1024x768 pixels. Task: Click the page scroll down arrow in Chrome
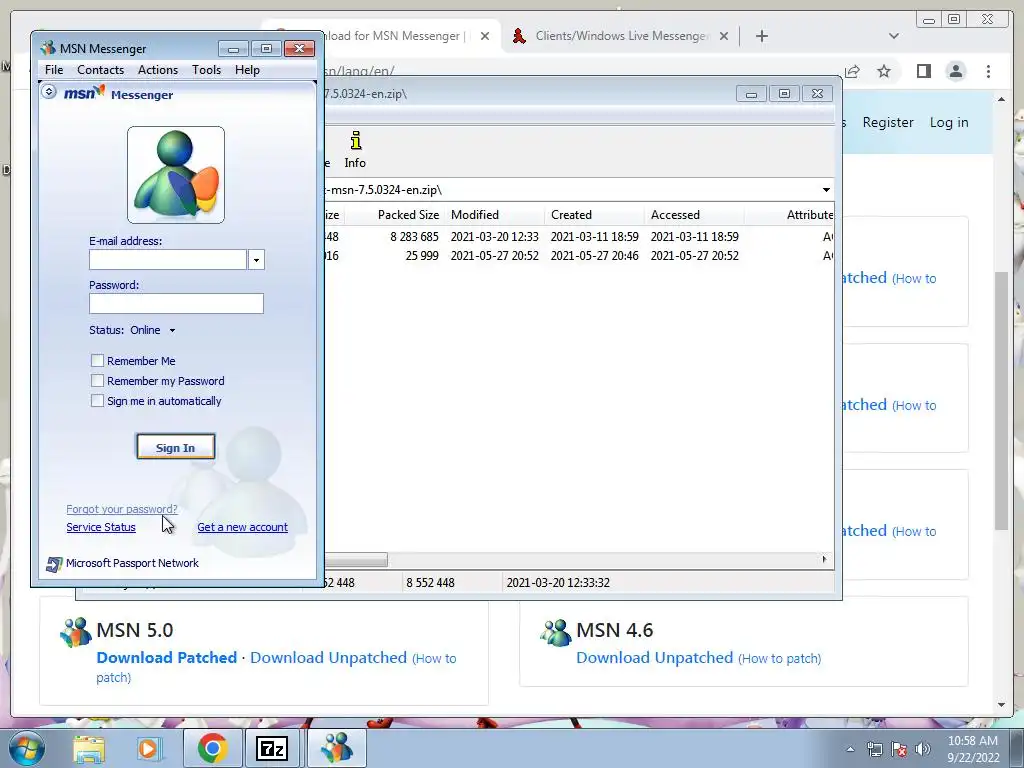1002,705
